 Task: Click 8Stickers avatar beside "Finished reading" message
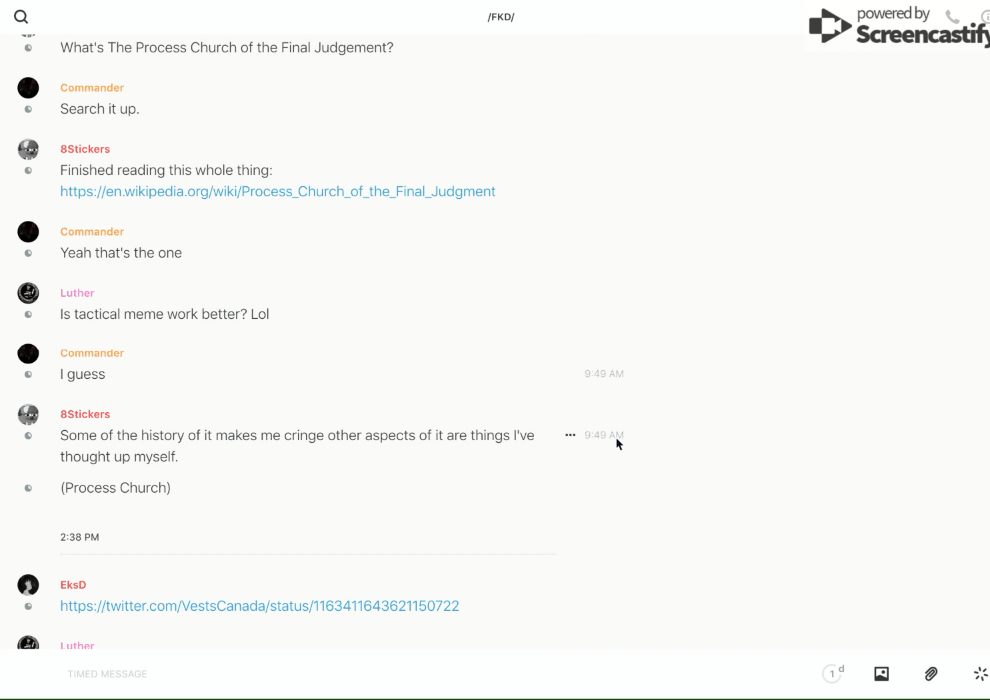tap(28, 150)
